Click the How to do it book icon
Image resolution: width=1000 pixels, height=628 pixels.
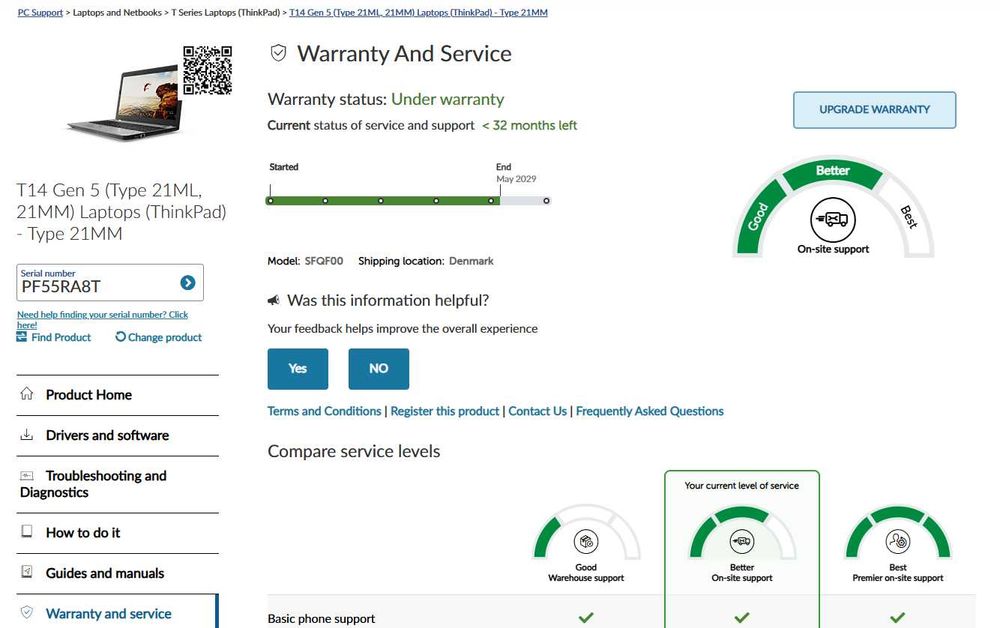point(27,531)
